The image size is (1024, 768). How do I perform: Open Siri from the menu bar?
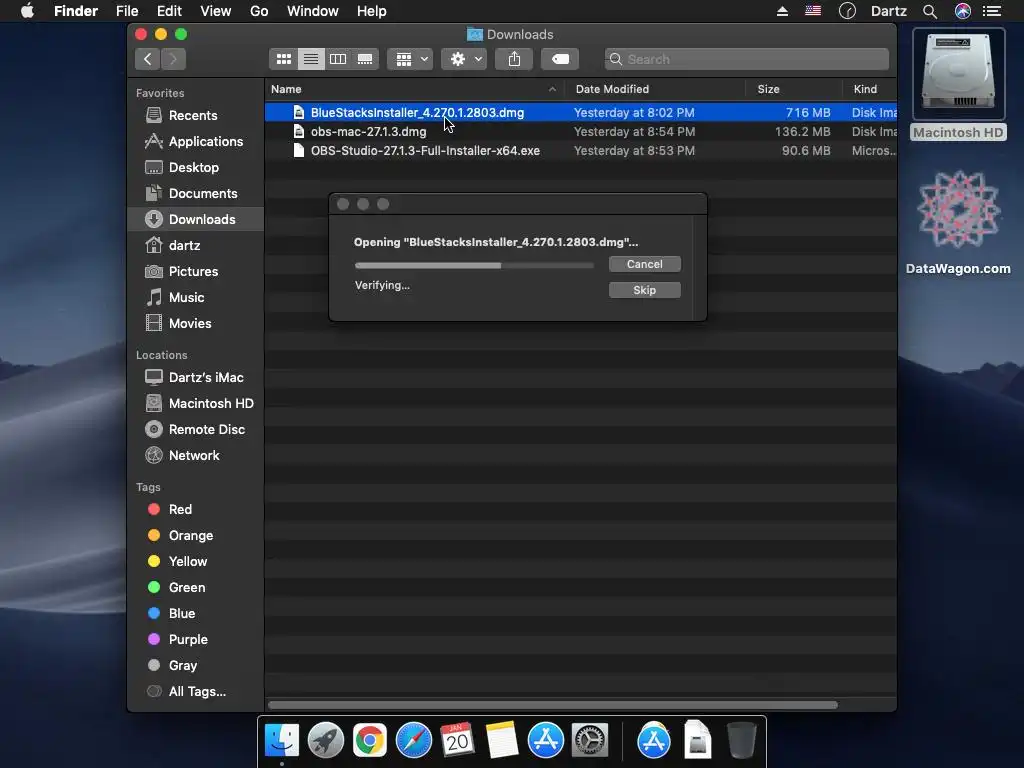tap(963, 11)
